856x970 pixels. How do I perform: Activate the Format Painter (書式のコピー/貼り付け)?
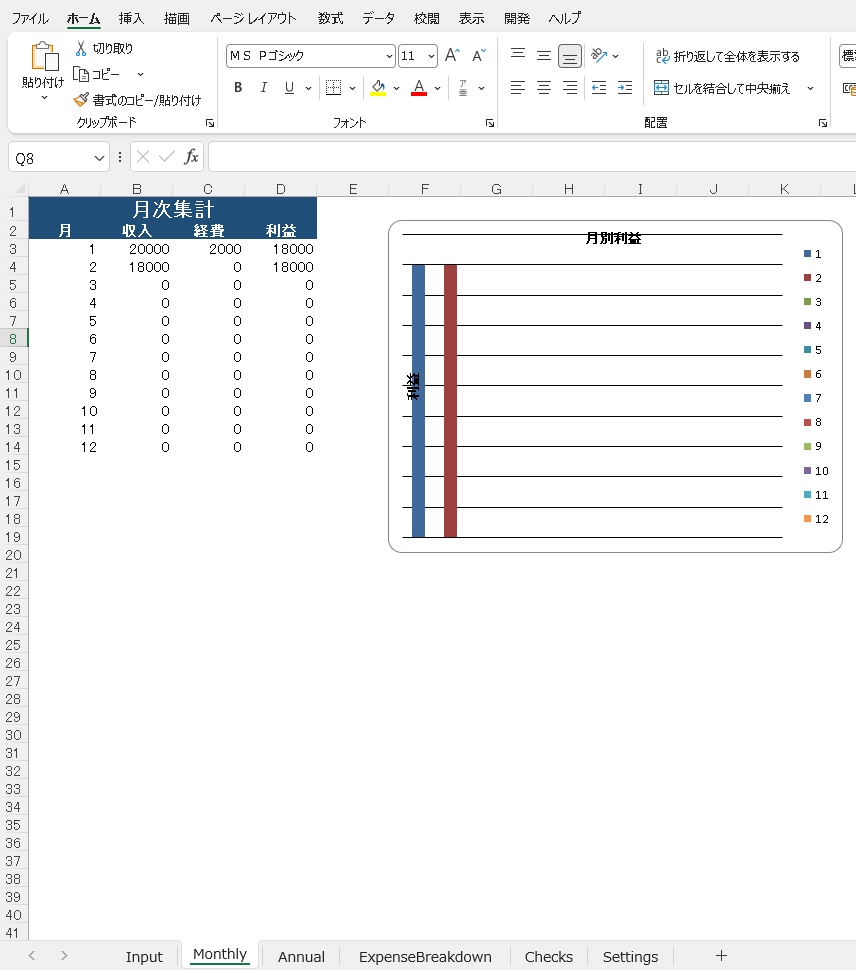(136, 99)
